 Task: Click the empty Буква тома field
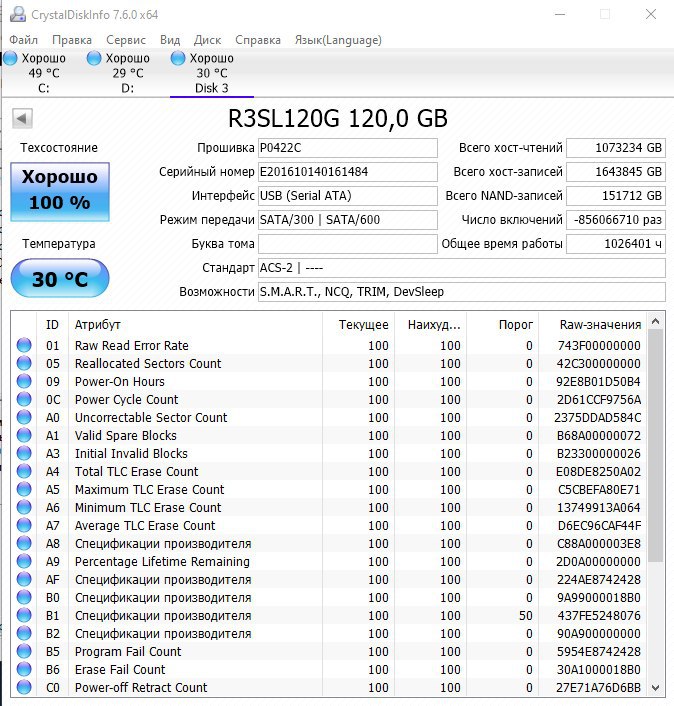[348, 244]
